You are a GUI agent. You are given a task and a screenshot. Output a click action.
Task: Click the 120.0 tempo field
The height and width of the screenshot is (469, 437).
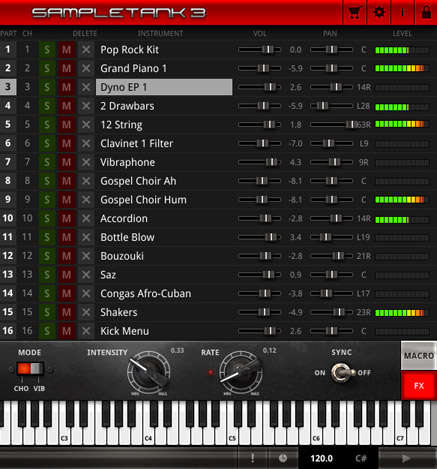coord(321,459)
